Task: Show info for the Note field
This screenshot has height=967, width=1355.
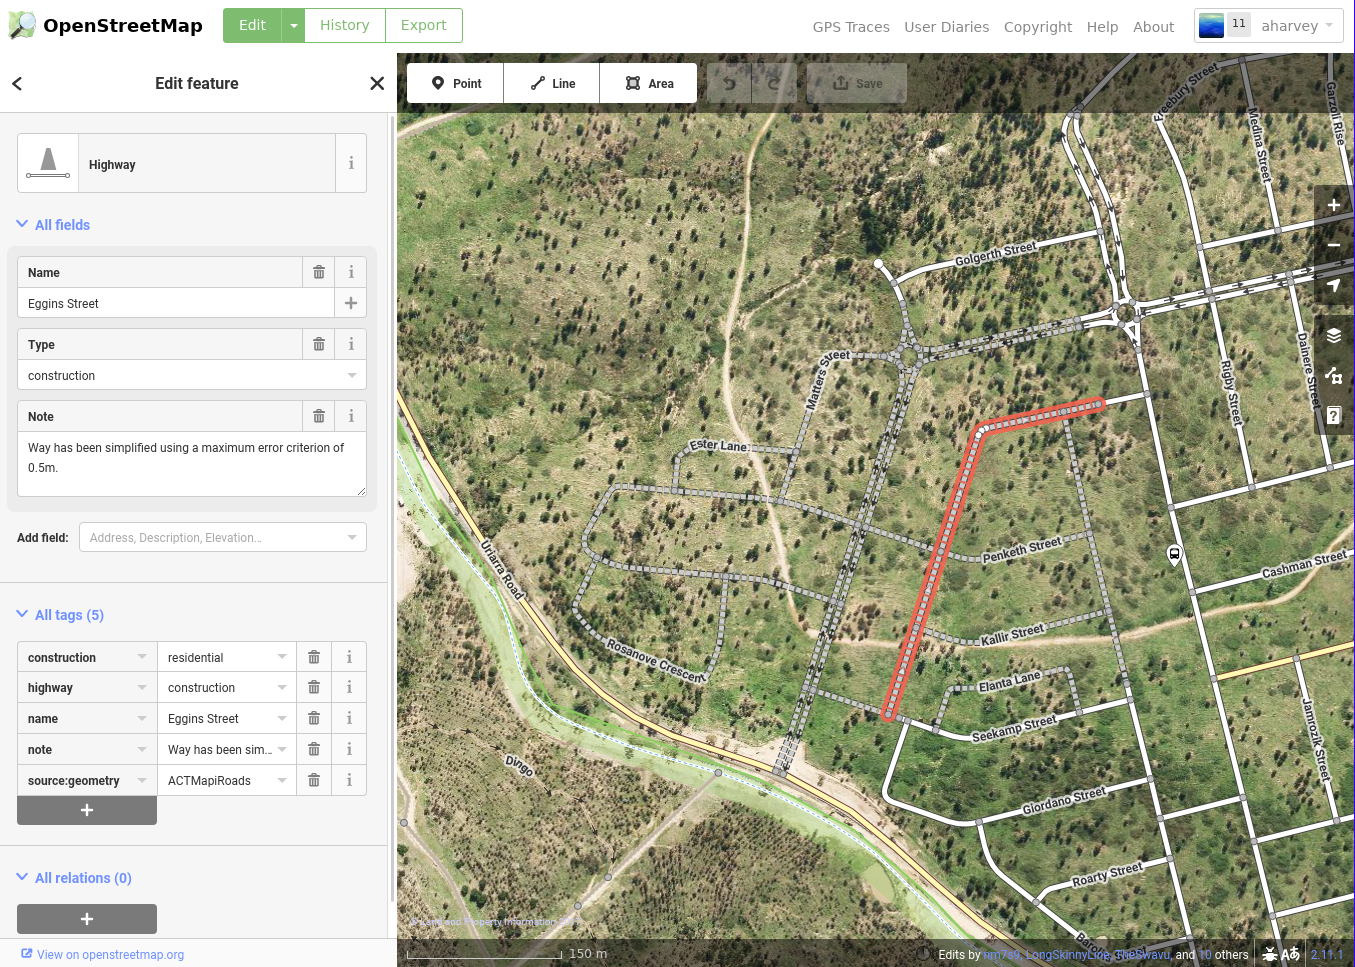Action: pyautogui.click(x=351, y=416)
